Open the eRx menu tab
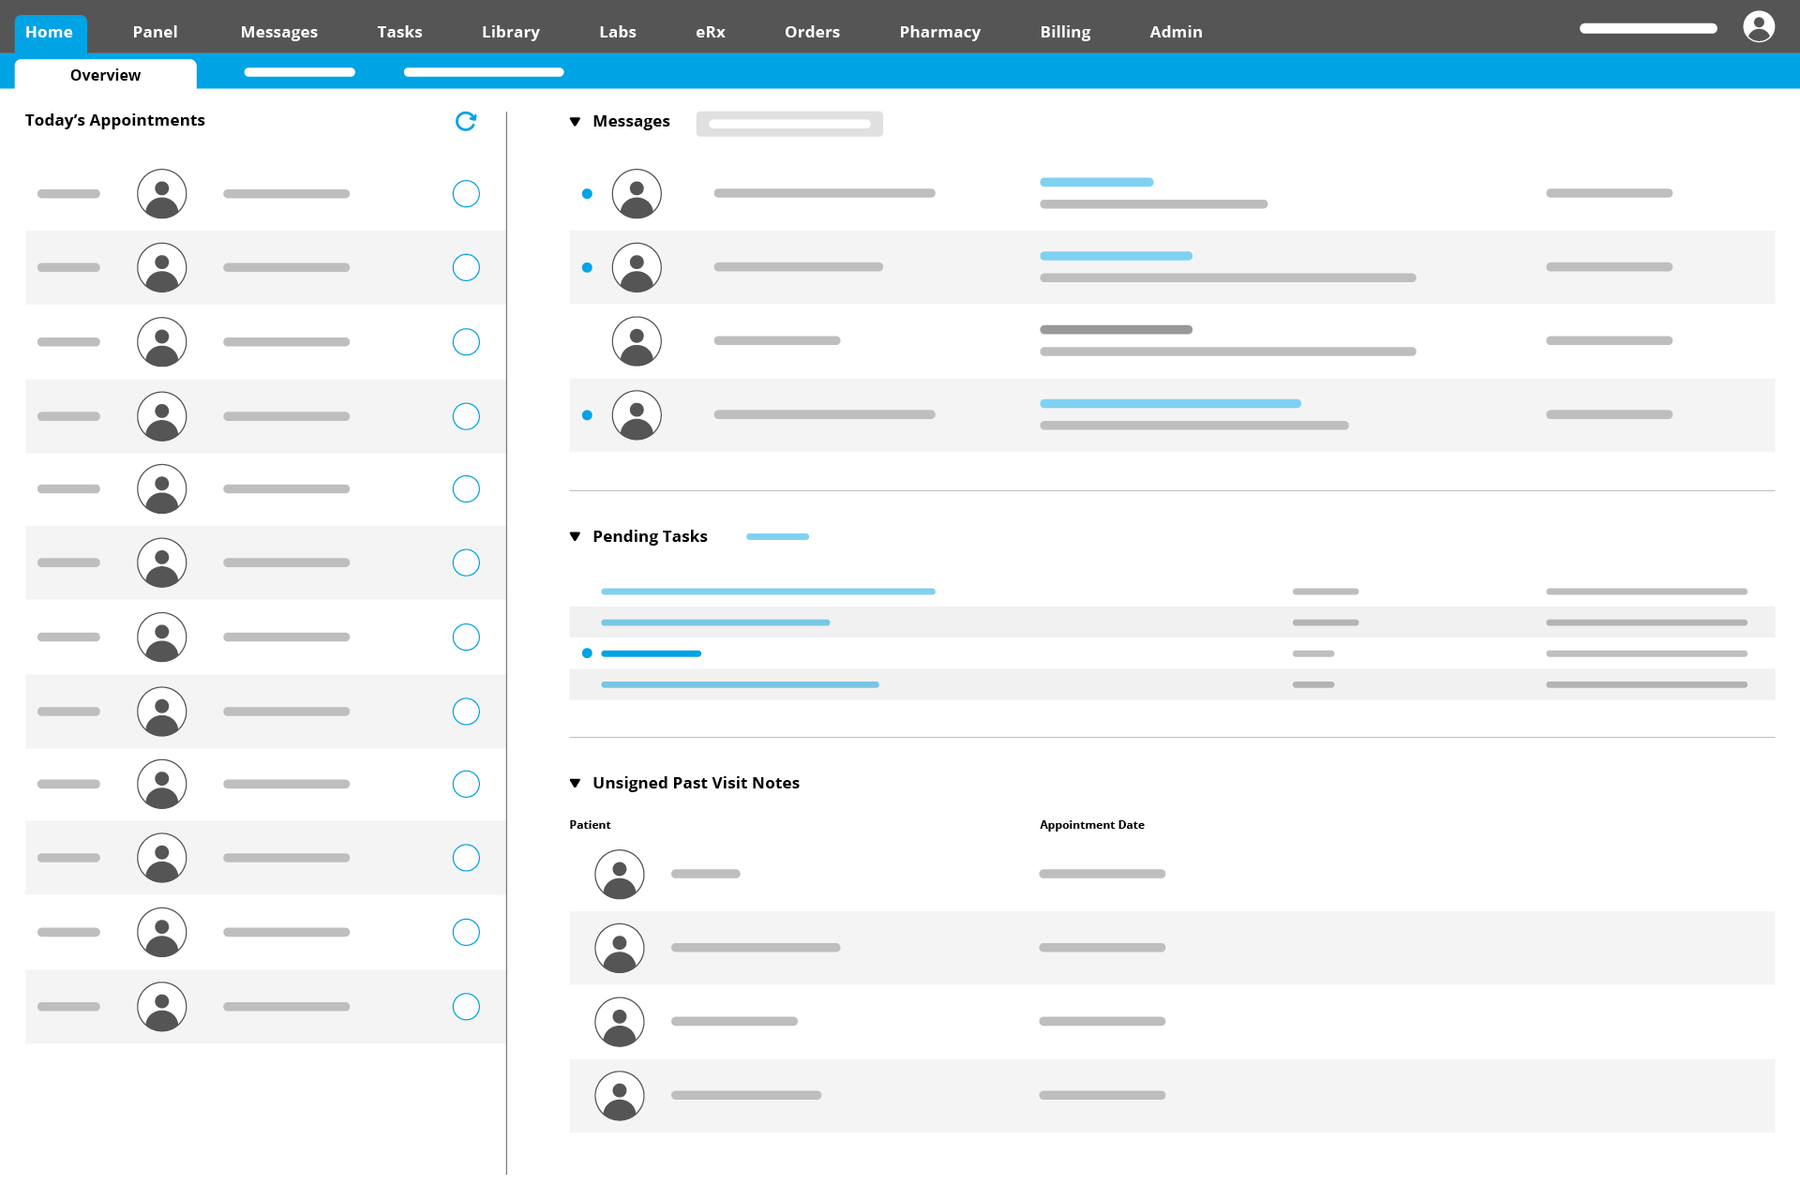 pyautogui.click(x=710, y=32)
